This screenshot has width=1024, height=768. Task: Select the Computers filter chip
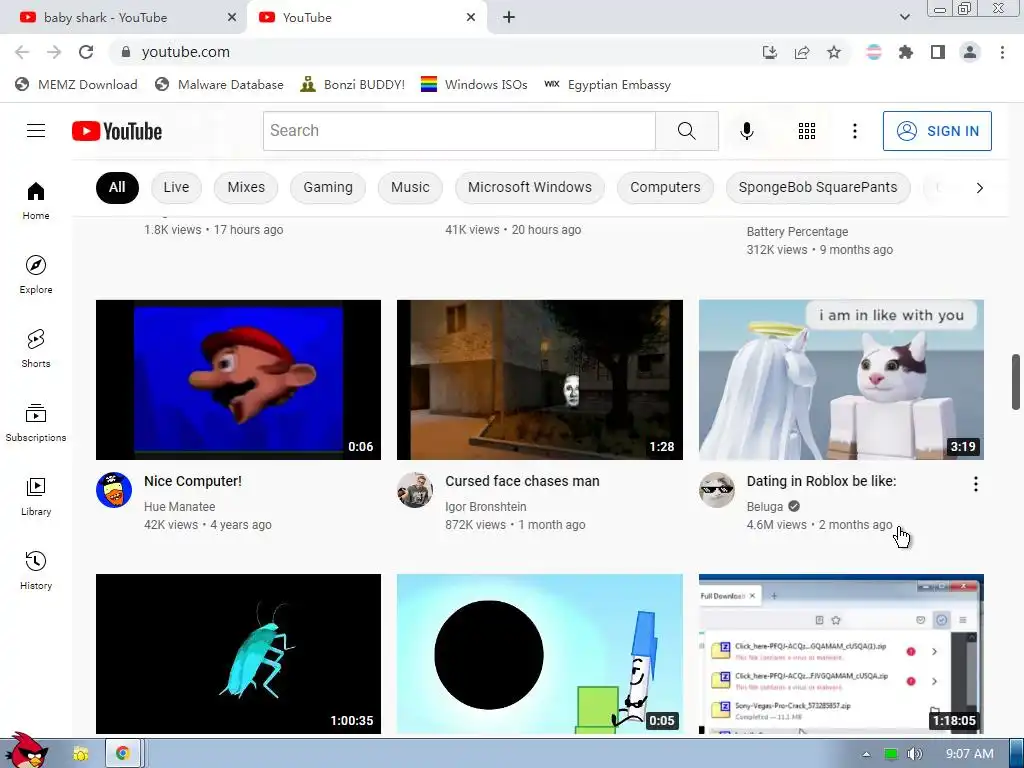pos(665,187)
